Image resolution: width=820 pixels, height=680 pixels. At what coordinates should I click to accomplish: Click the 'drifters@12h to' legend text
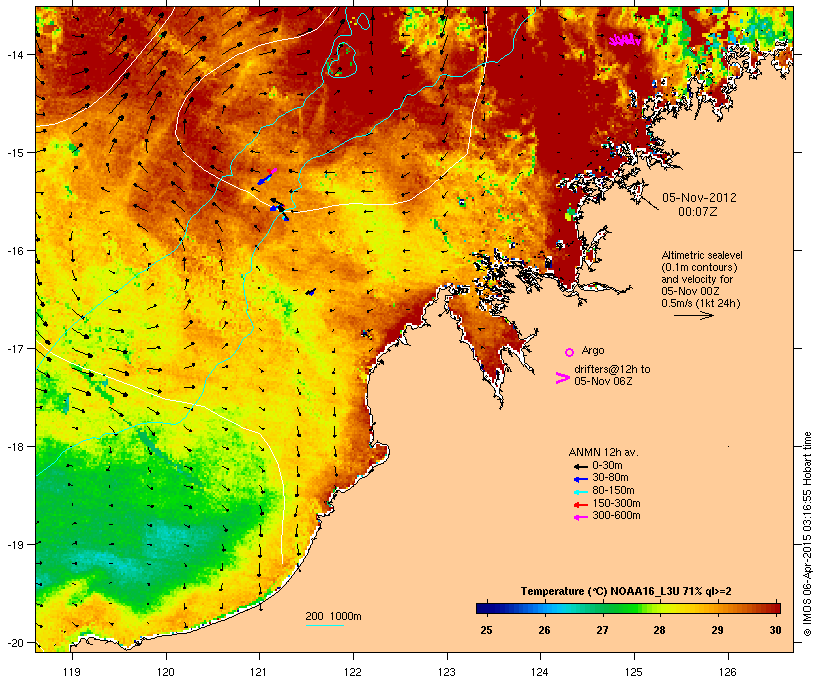[x=612, y=369]
